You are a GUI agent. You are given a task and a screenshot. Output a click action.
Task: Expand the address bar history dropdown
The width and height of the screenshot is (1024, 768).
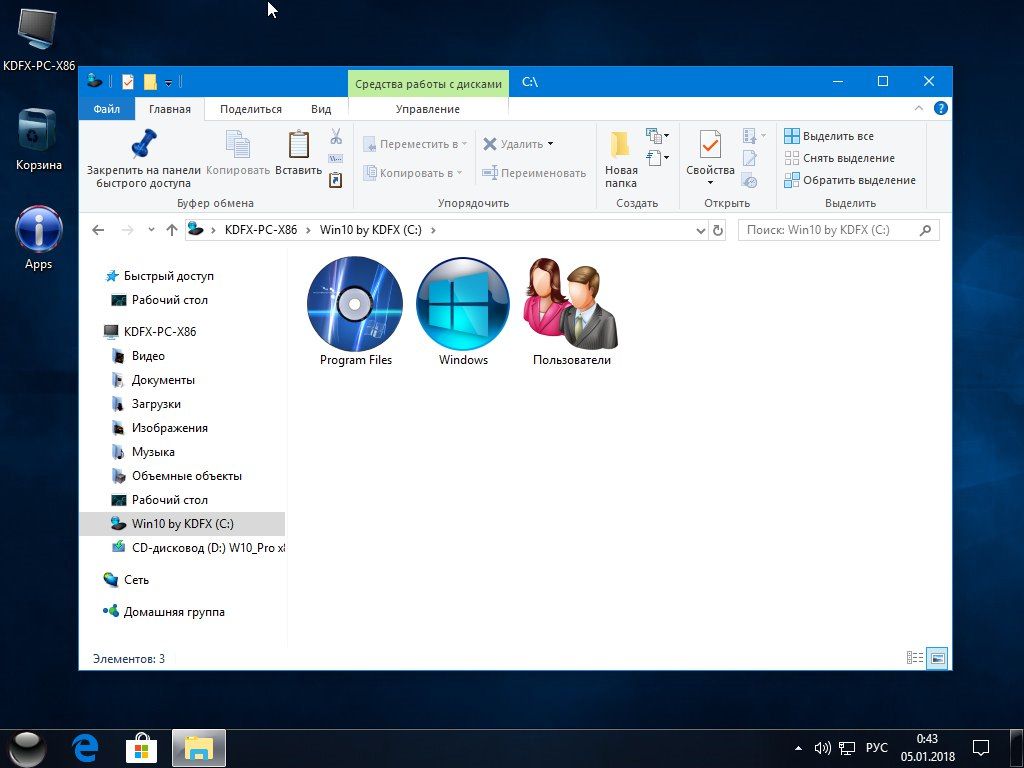700,230
